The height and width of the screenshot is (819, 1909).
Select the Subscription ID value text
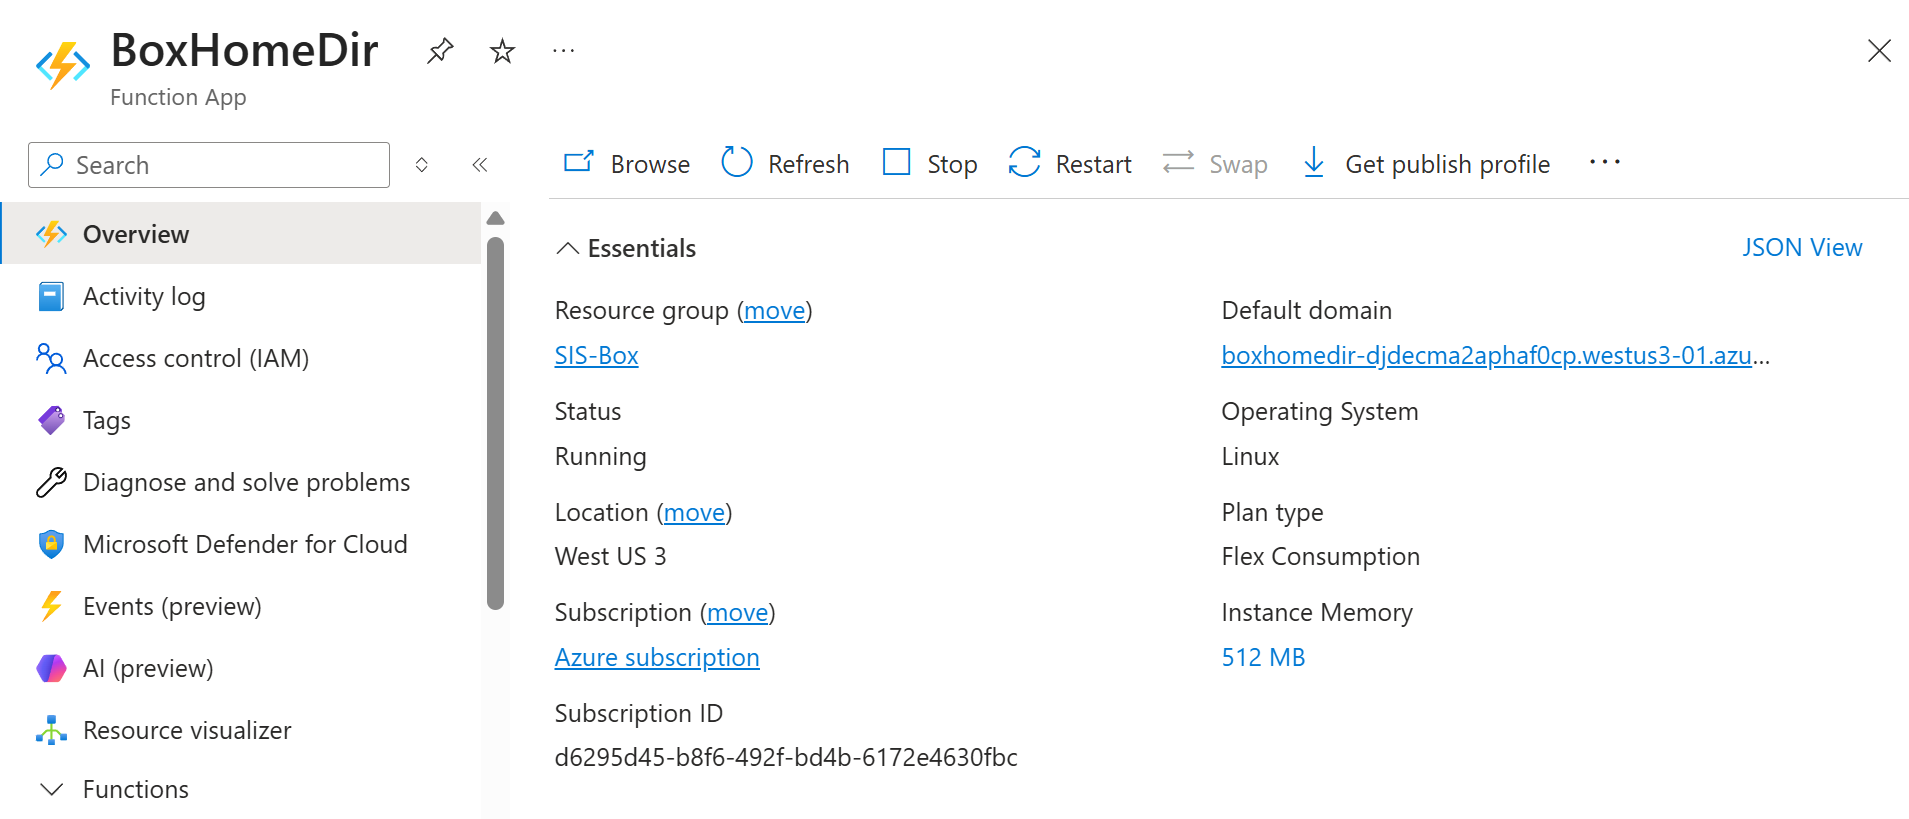786,758
